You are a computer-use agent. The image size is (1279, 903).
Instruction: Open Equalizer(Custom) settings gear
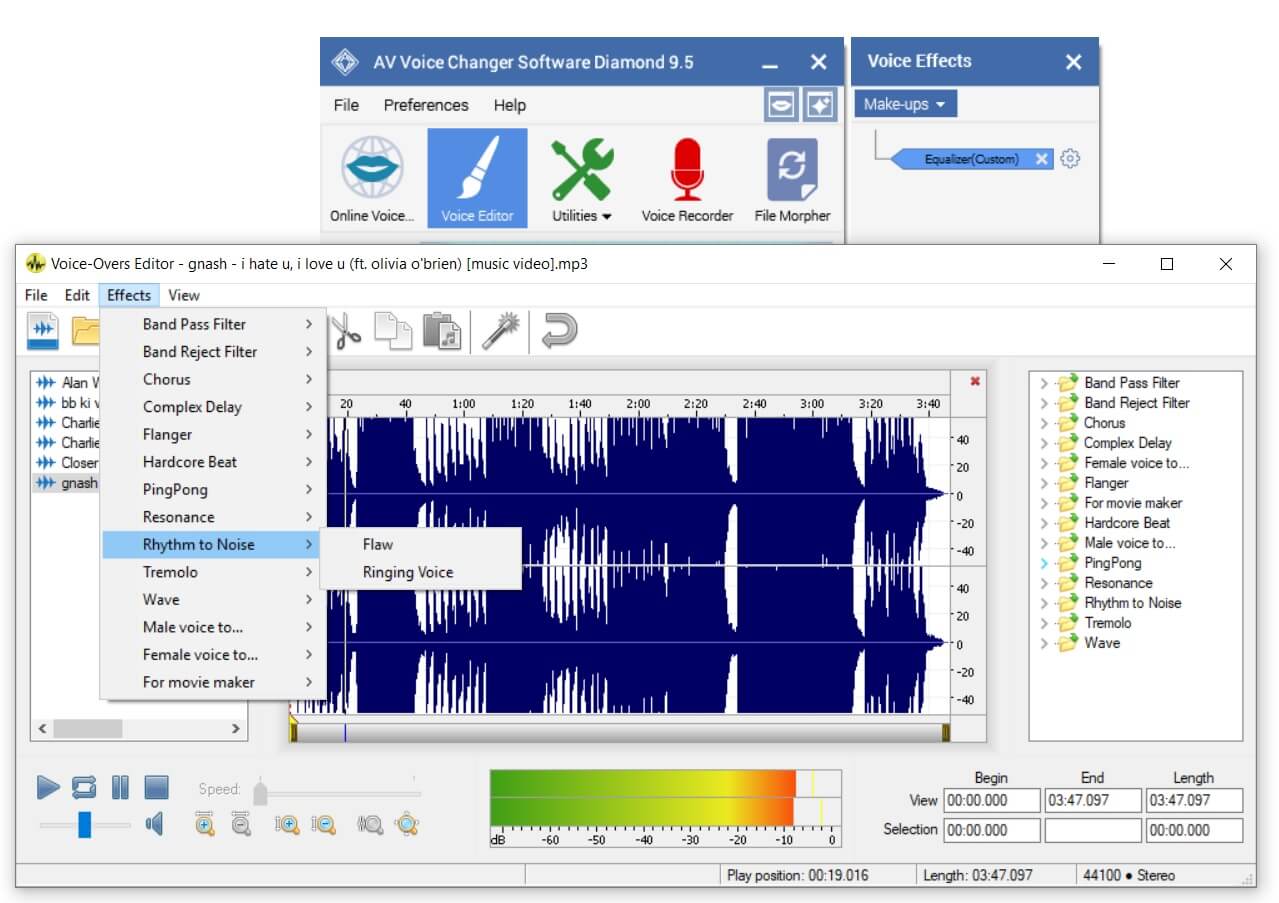click(x=1069, y=158)
